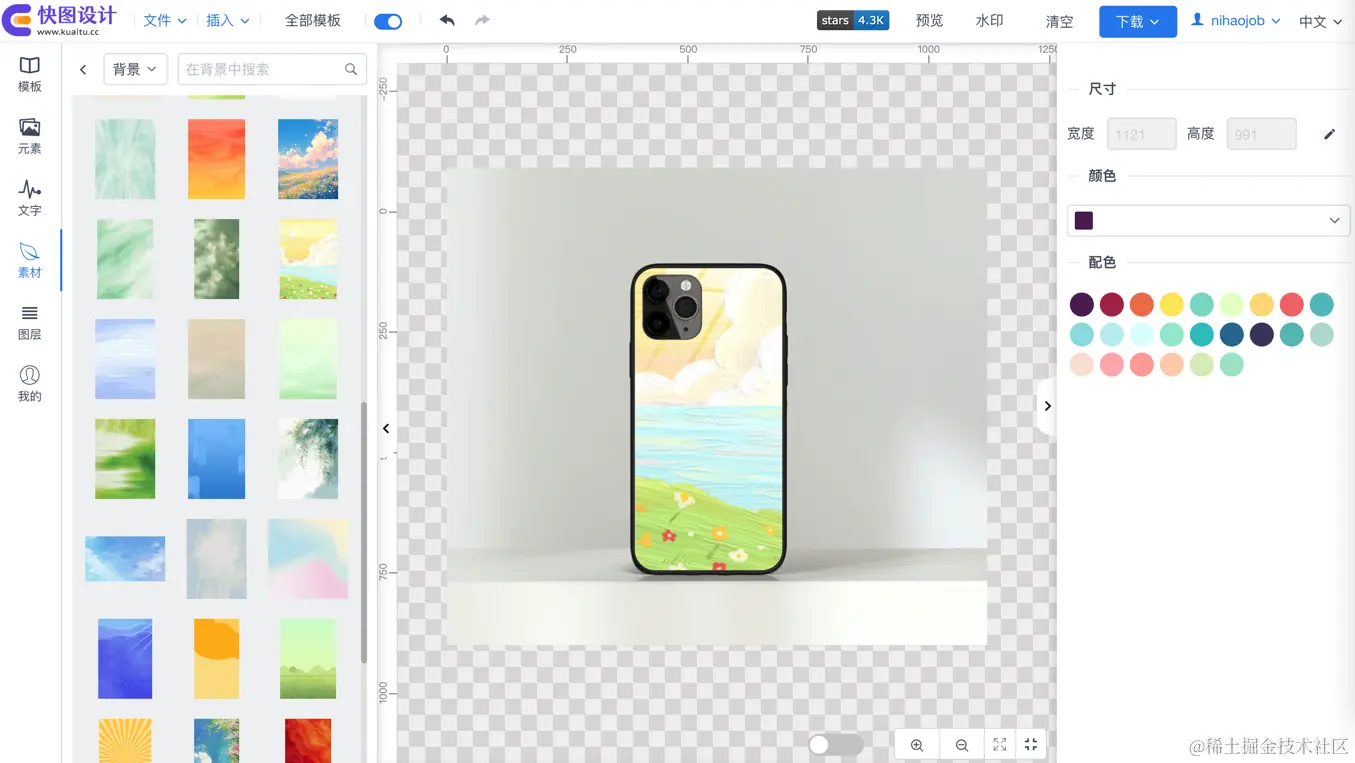Click 水印 watermark in the top bar
The image size is (1355, 763).
click(989, 20)
